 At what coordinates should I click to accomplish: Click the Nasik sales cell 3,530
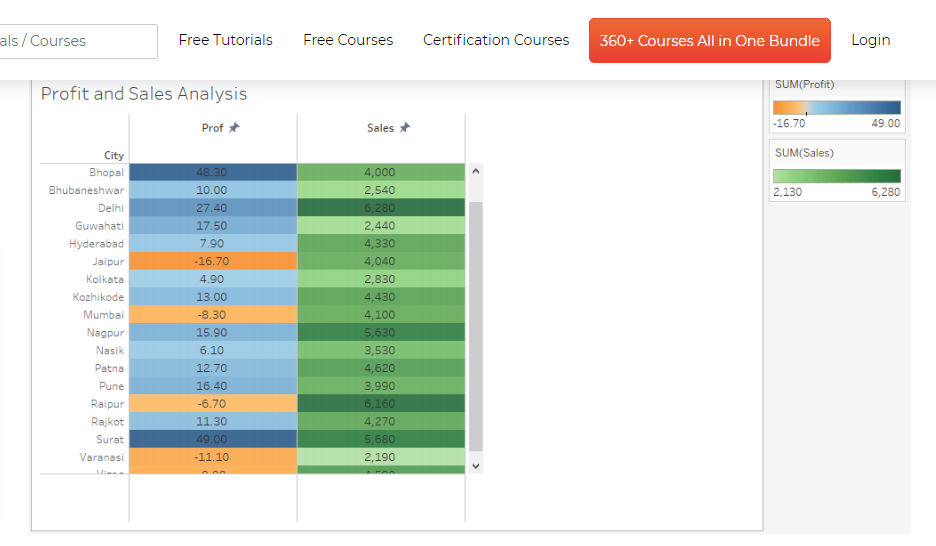point(381,350)
